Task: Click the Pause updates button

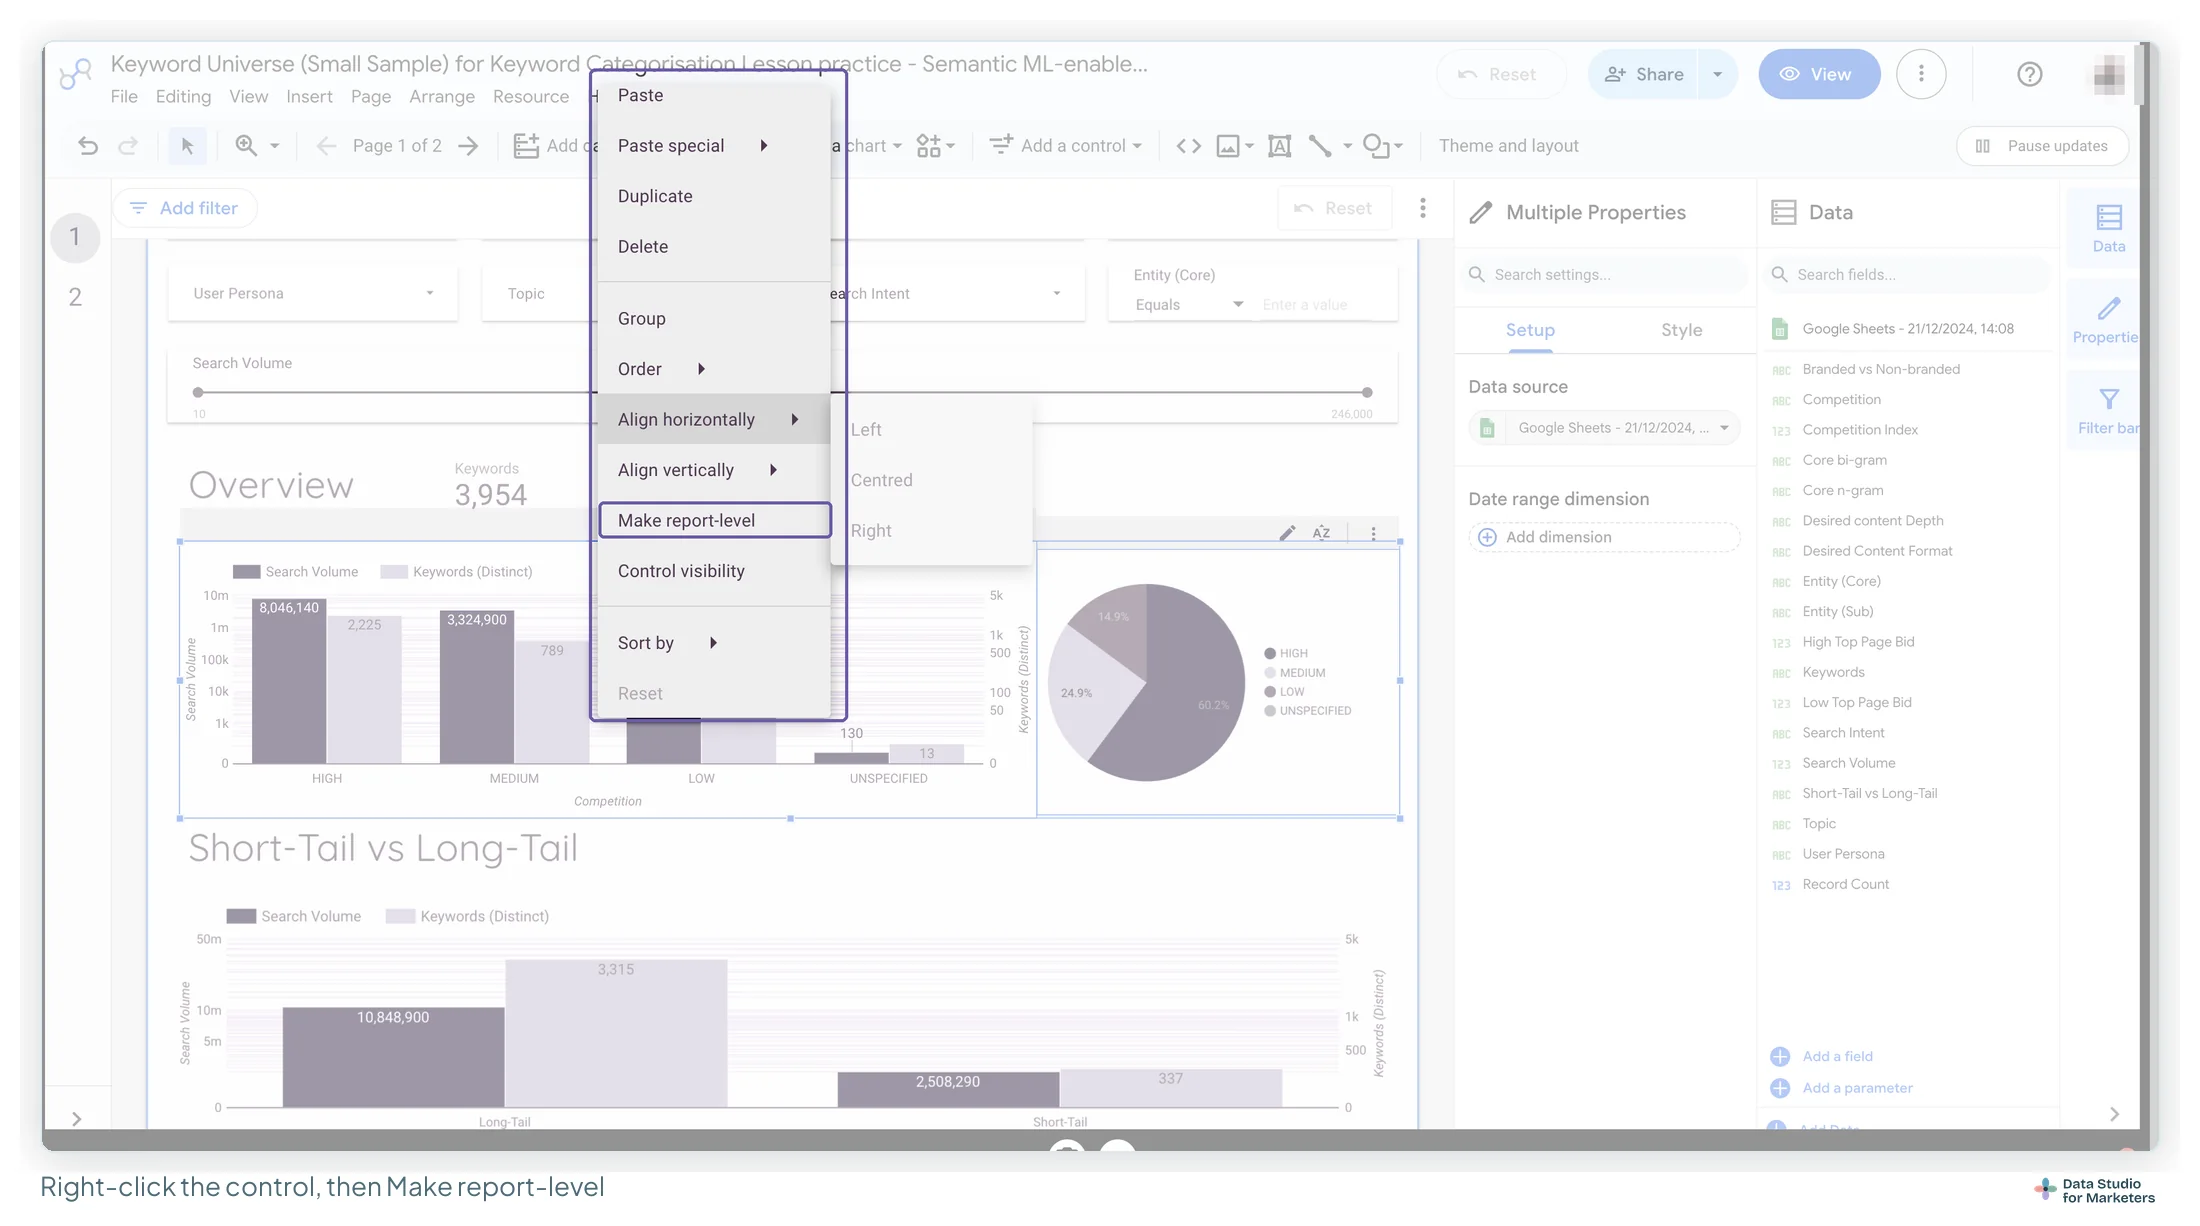Action: [2043, 146]
